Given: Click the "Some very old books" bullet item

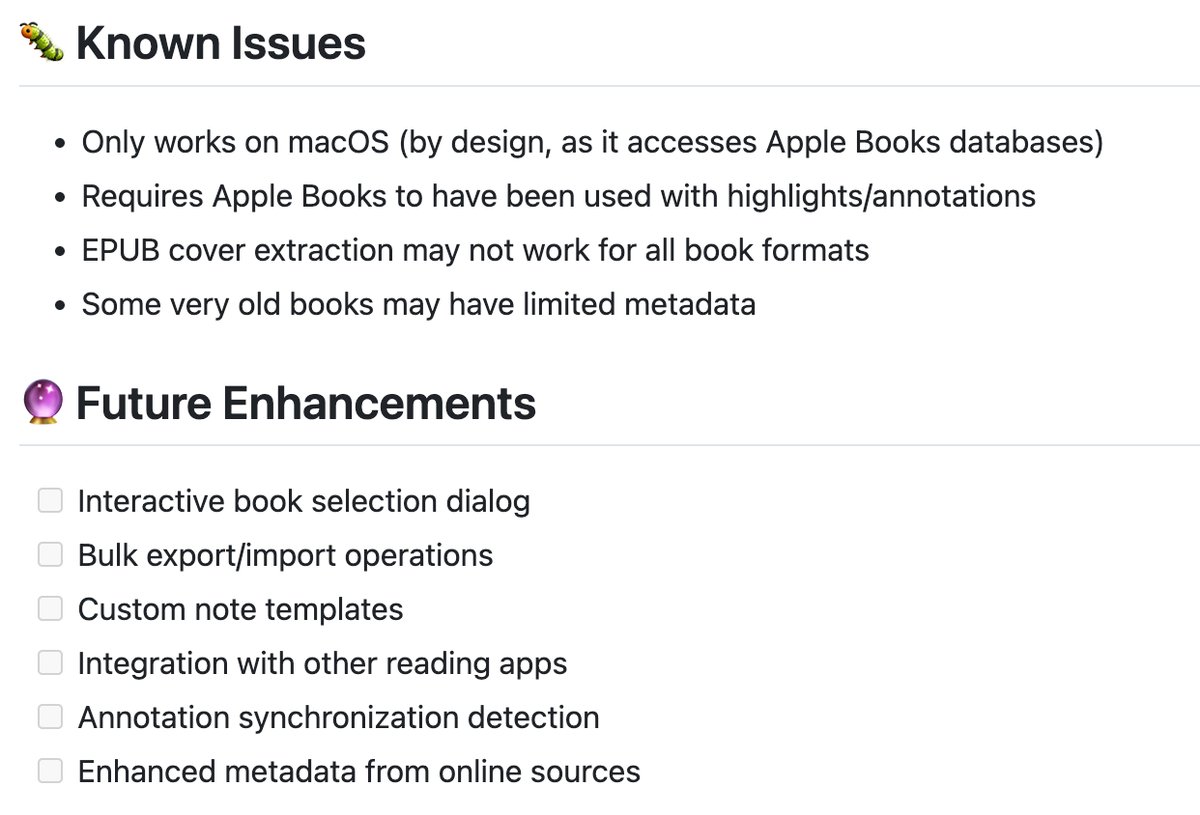Looking at the screenshot, I should click(418, 304).
